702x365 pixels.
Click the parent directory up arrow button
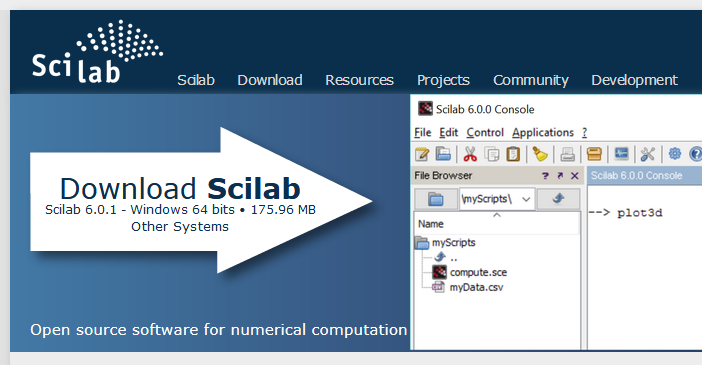pos(558,199)
